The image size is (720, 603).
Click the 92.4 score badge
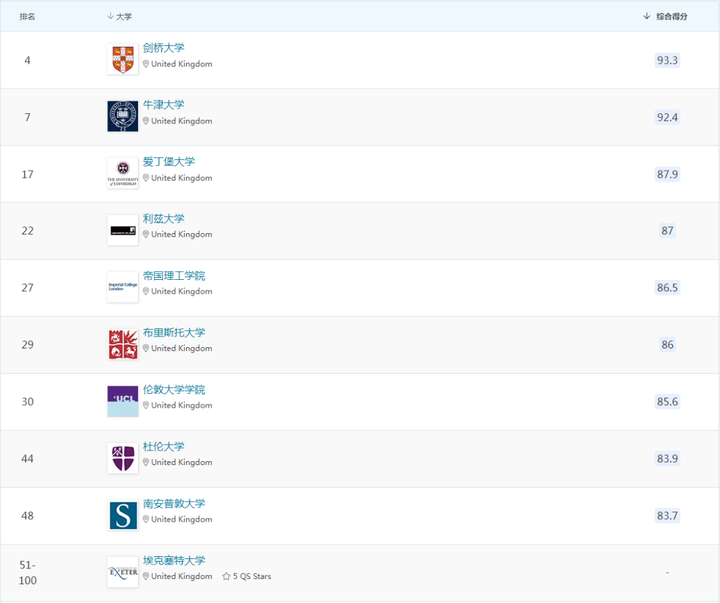(x=667, y=117)
